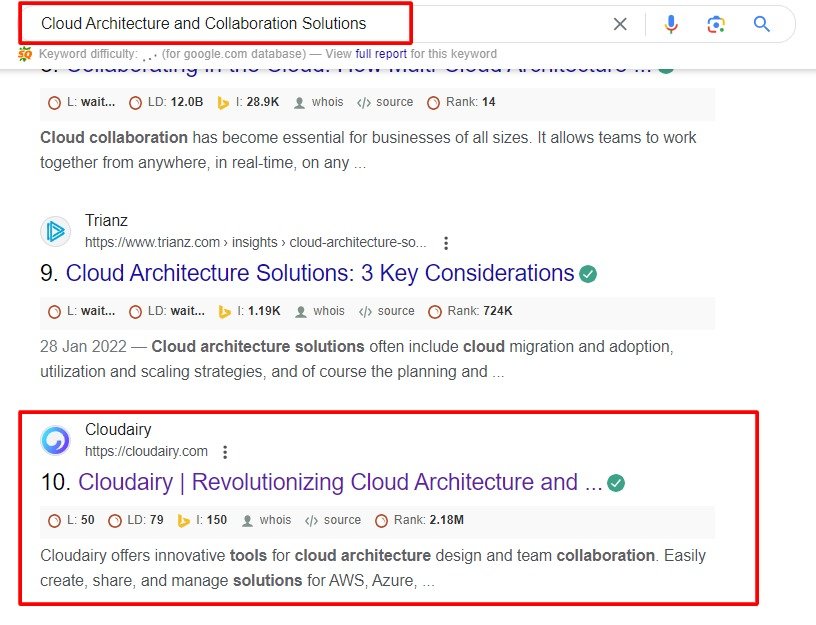This screenshot has height=625, width=816.
Task: Click LD: wait... parameter for Trianz
Action: (x=176, y=311)
